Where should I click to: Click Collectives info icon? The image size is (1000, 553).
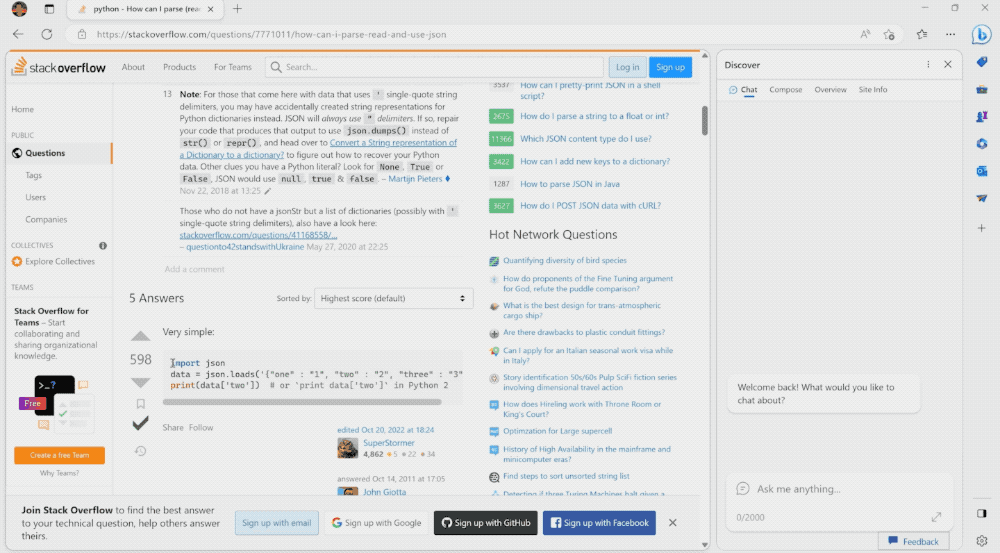(x=103, y=246)
